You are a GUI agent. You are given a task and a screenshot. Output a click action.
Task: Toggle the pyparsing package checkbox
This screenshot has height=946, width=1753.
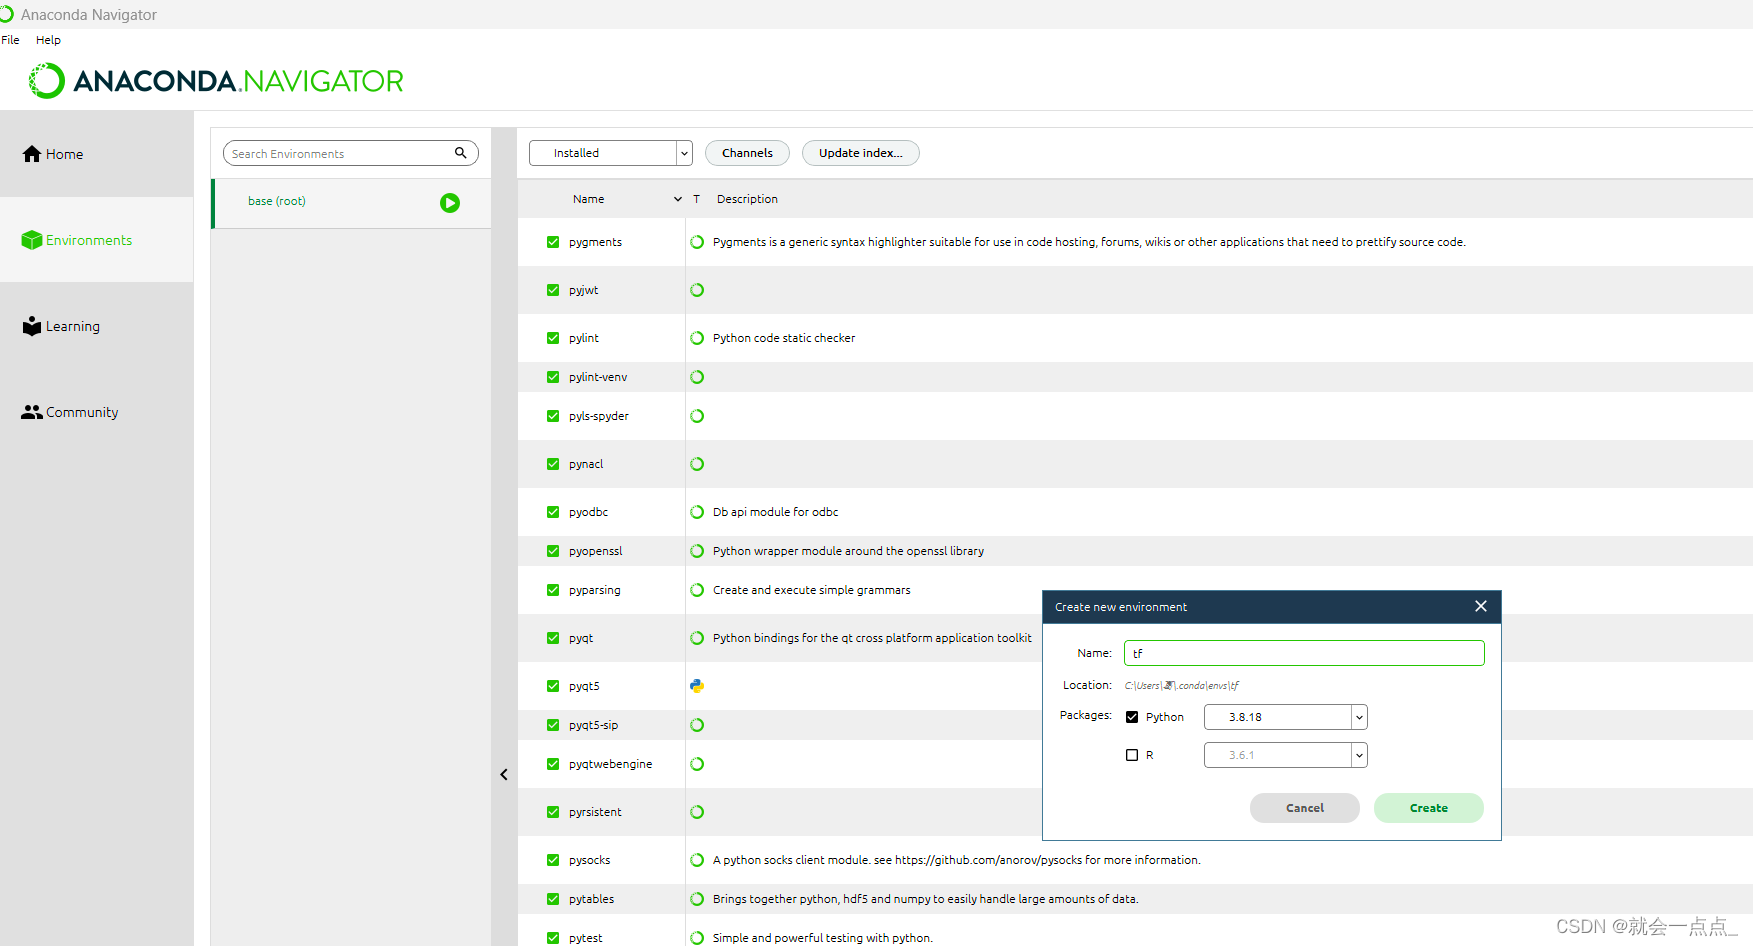[x=553, y=590]
